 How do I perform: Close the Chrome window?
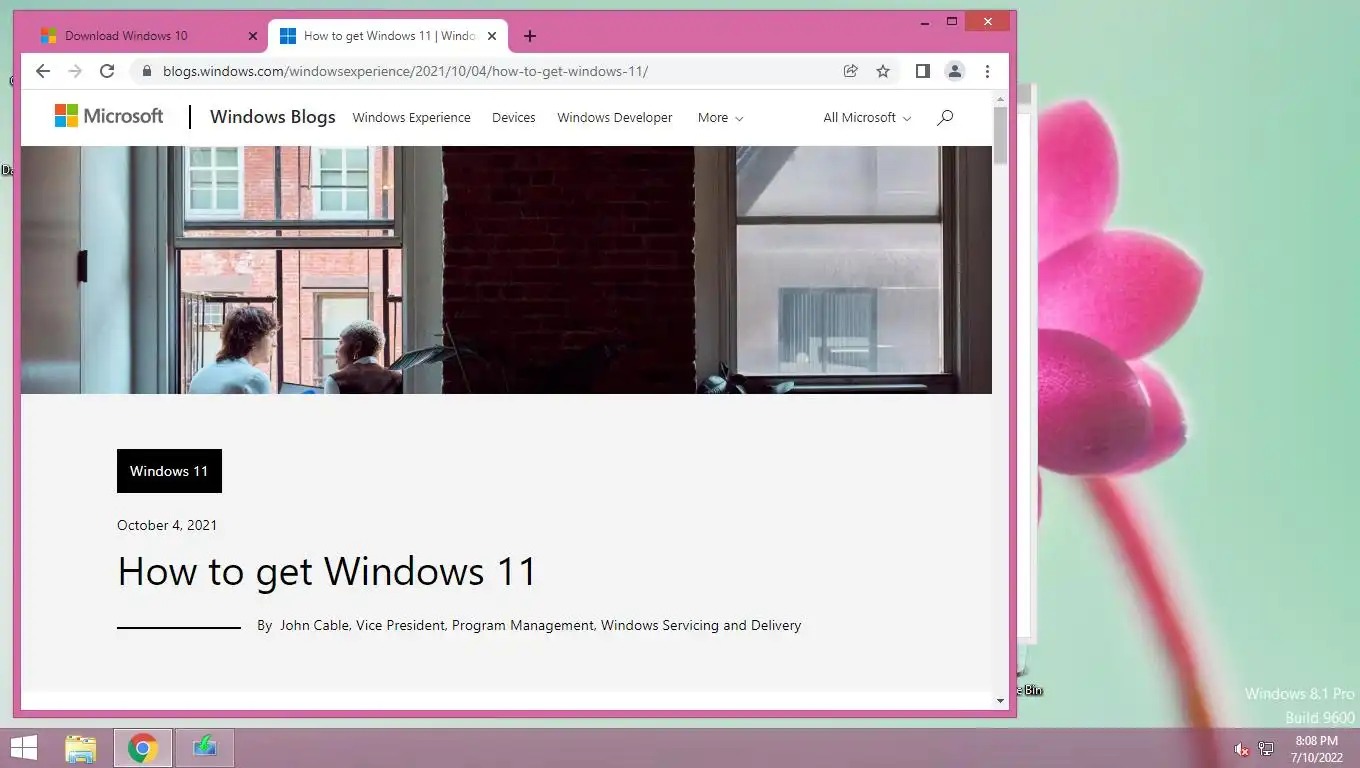[x=988, y=21]
